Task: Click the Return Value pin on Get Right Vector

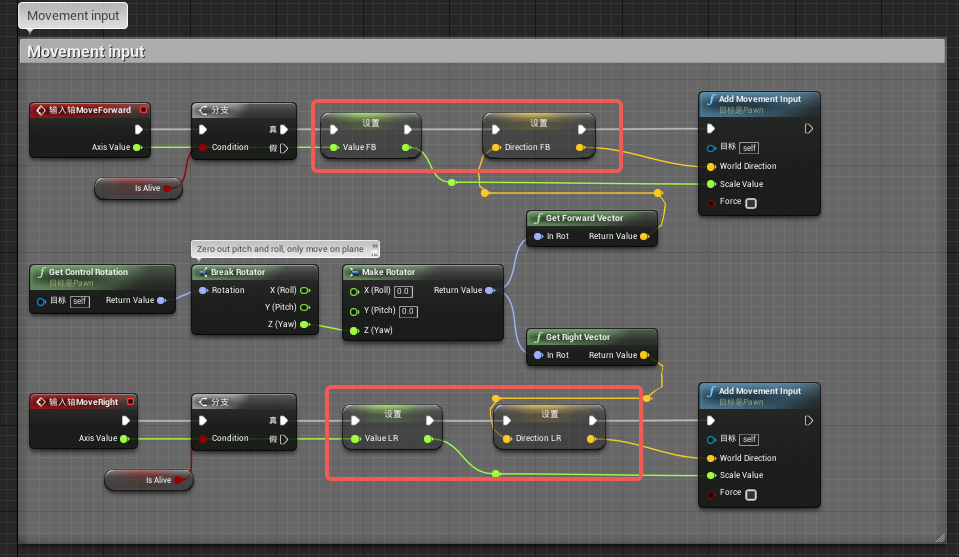Action: pos(644,355)
